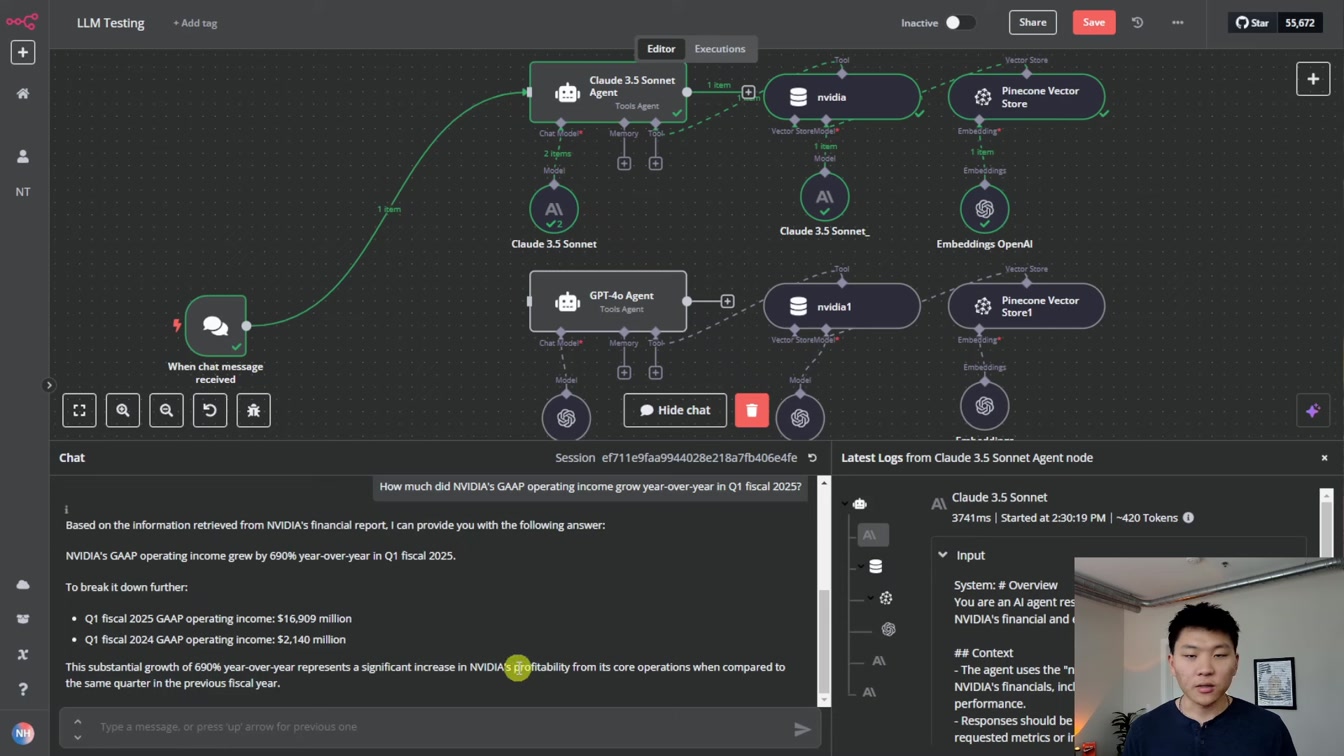Click the bug debug button
Screen dimensions: 1344x756
click(x=254, y=410)
